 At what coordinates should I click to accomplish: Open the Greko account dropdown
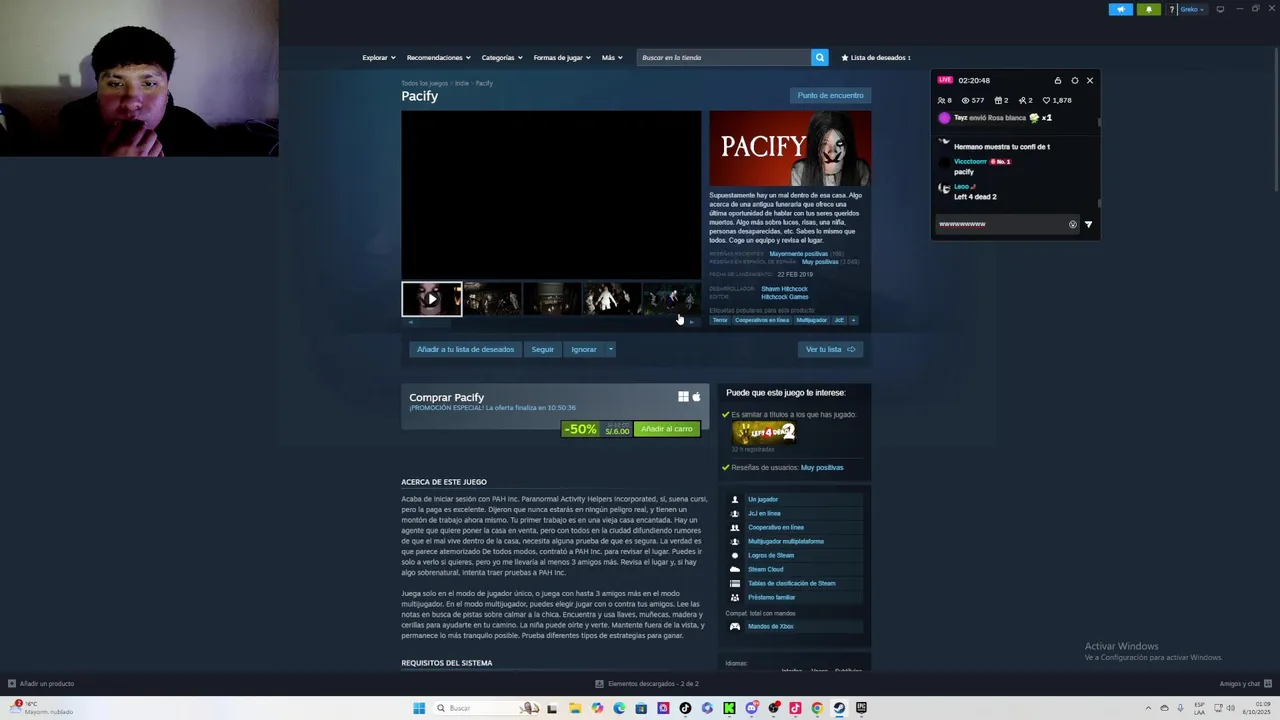click(x=1193, y=9)
